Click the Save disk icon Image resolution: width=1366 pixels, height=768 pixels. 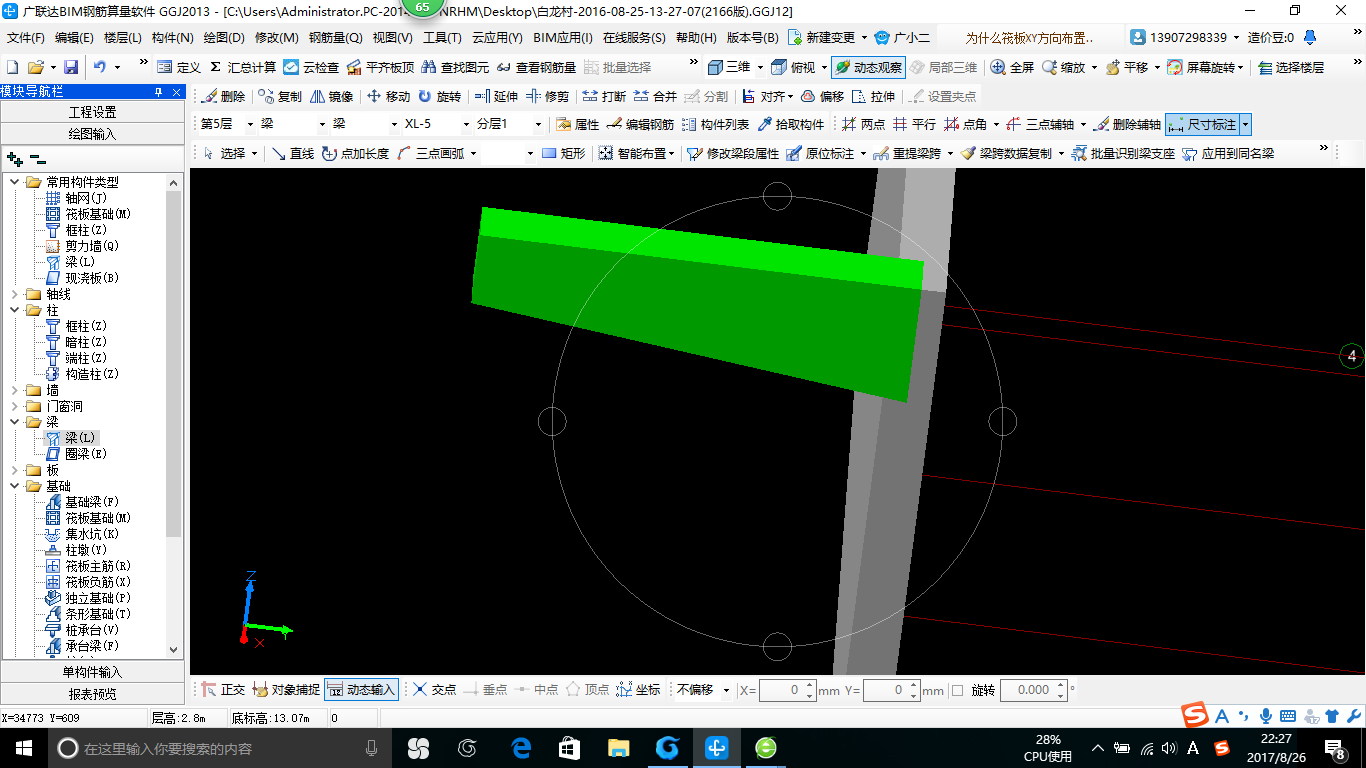click(x=71, y=67)
